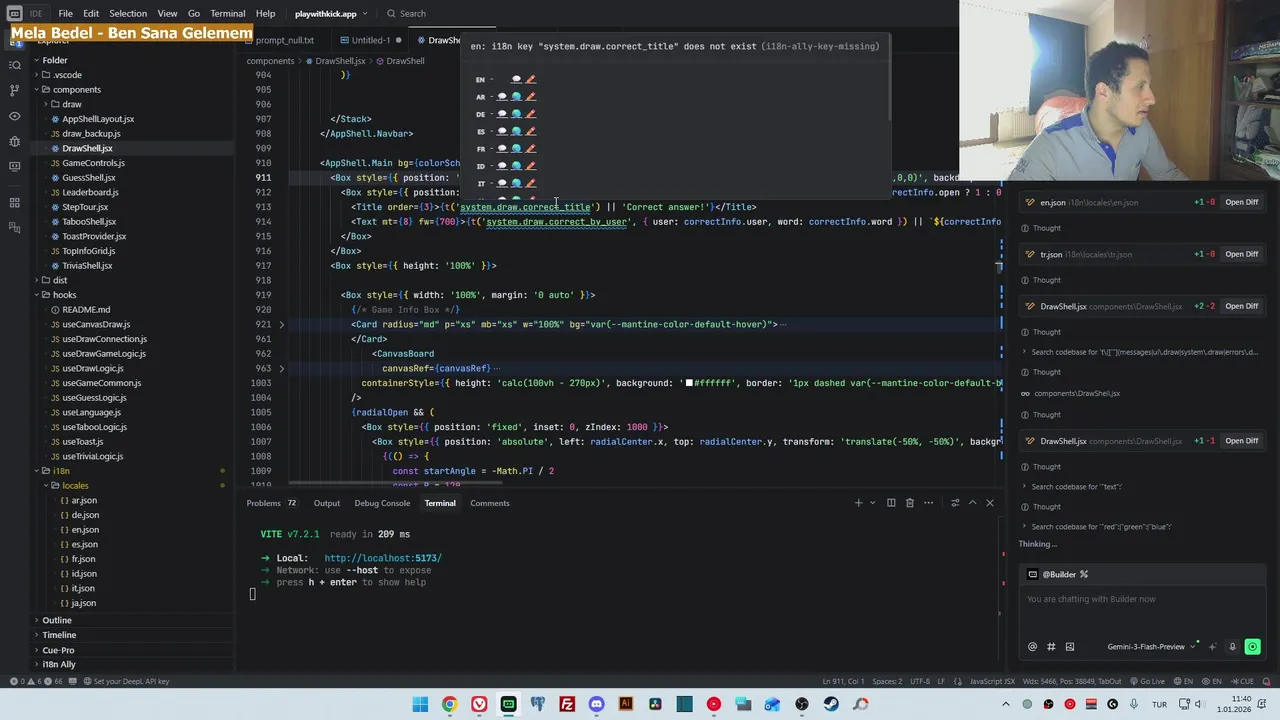
Task: Switch to the Problems tab
Action: (271, 503)
